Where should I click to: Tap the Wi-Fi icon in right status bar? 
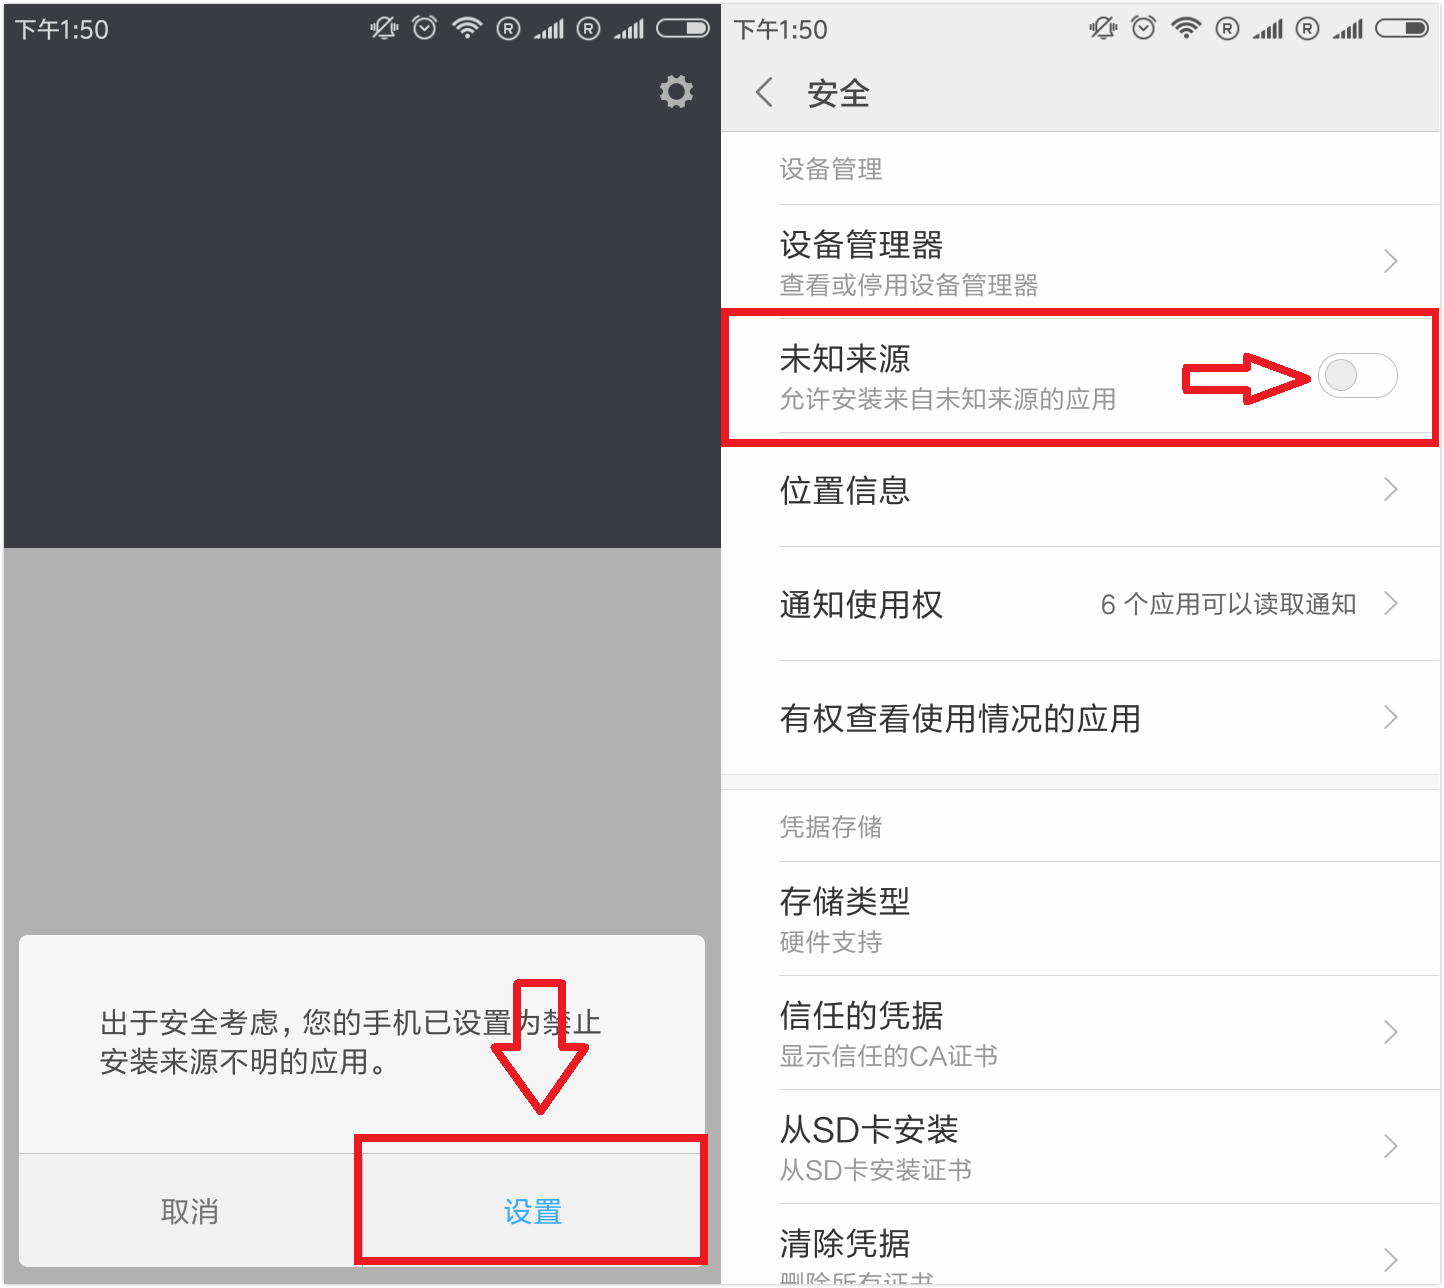(x=1186, y=28)
